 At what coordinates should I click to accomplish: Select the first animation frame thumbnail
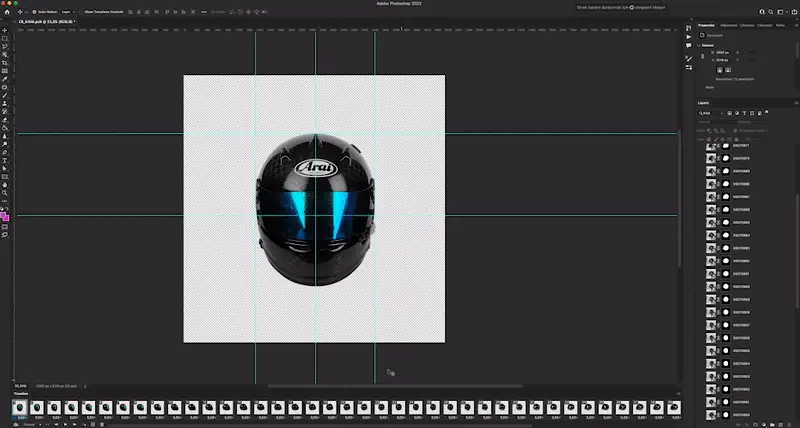[19, 407]
